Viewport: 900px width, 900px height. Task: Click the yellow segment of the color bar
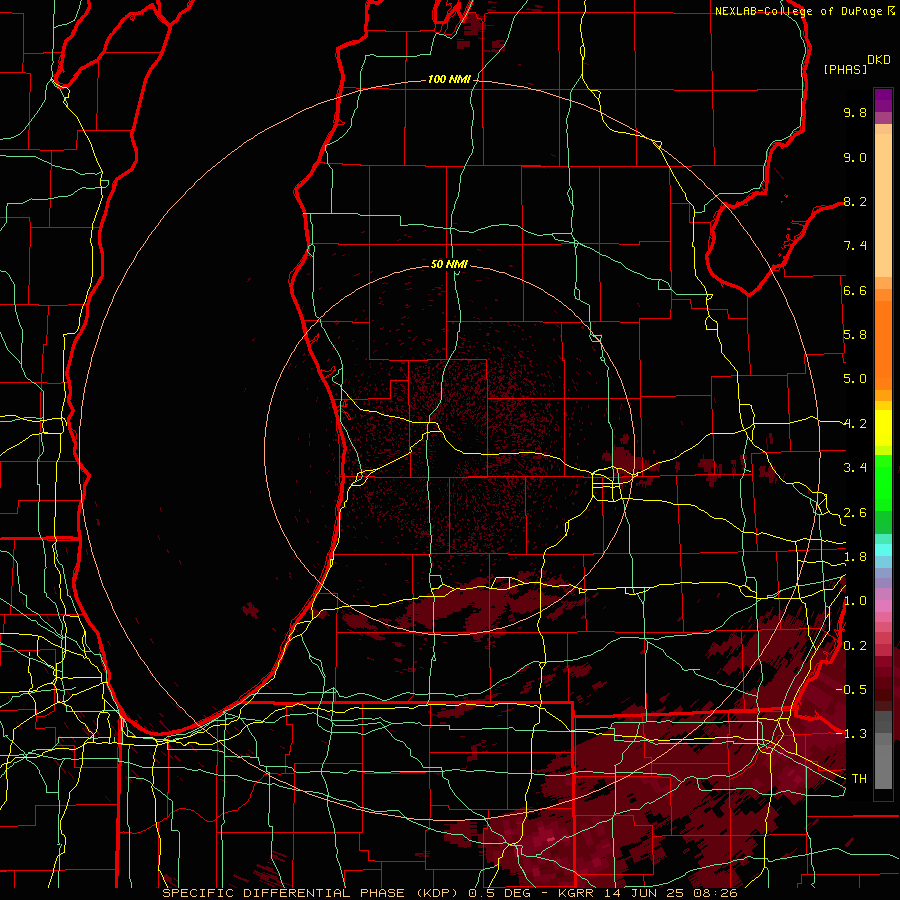click(883, 428)
